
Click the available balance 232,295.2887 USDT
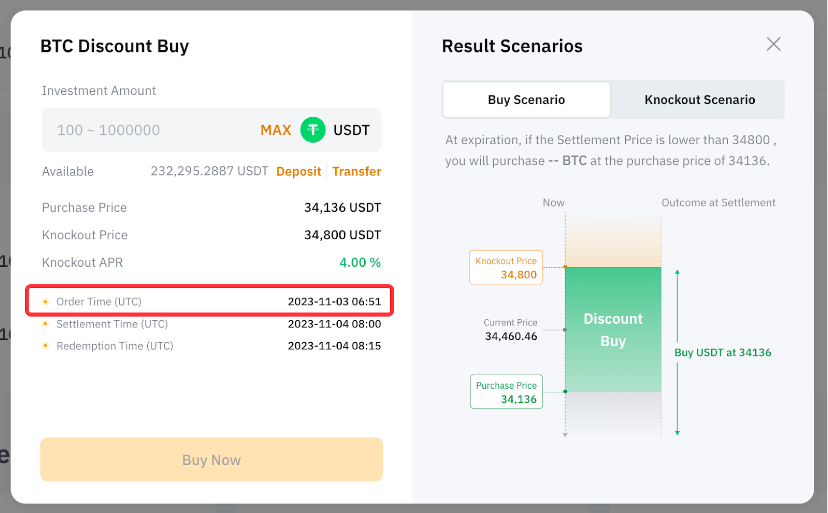coord(209,171)
